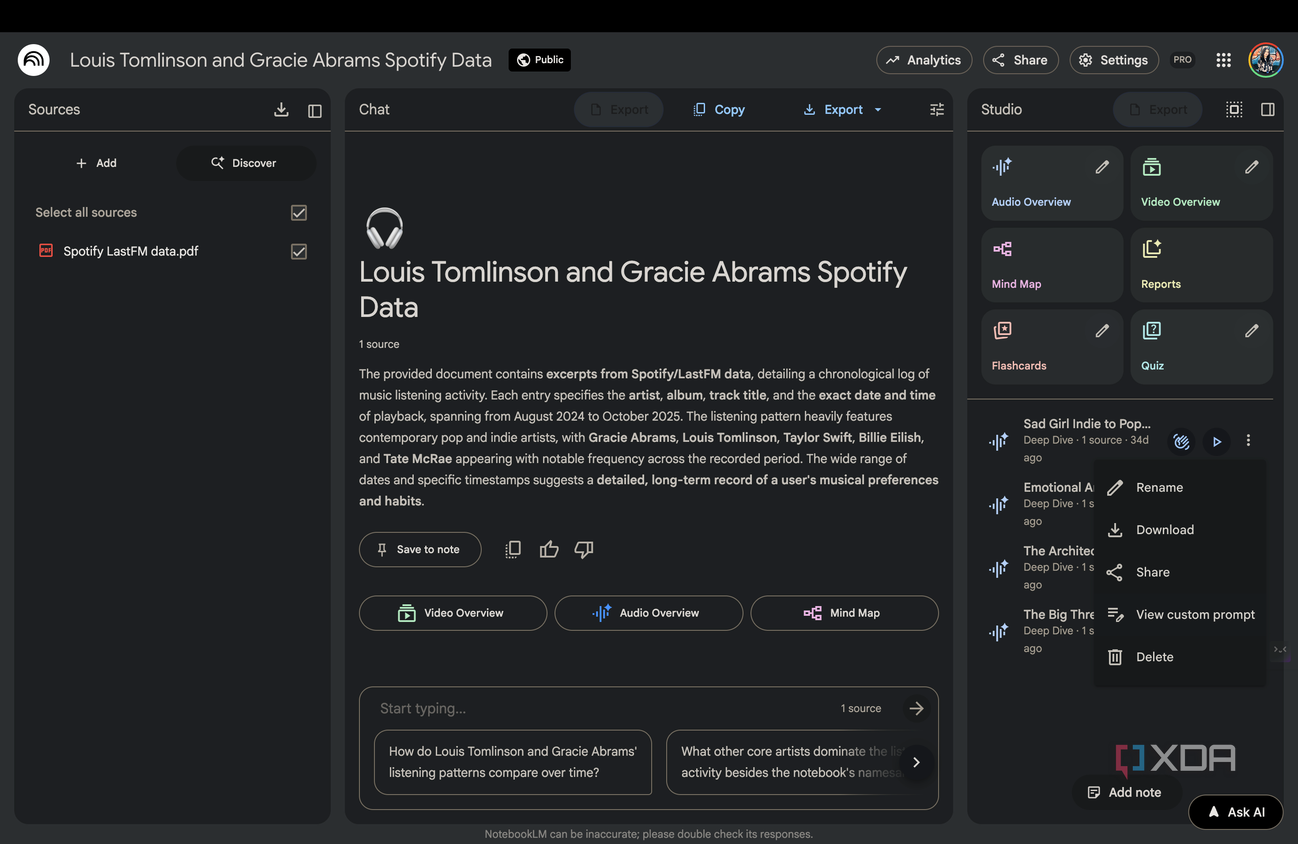This screenshot has width=1298, height=844.
Task: Edit Quiz customization pencil
Action: 1251,331
